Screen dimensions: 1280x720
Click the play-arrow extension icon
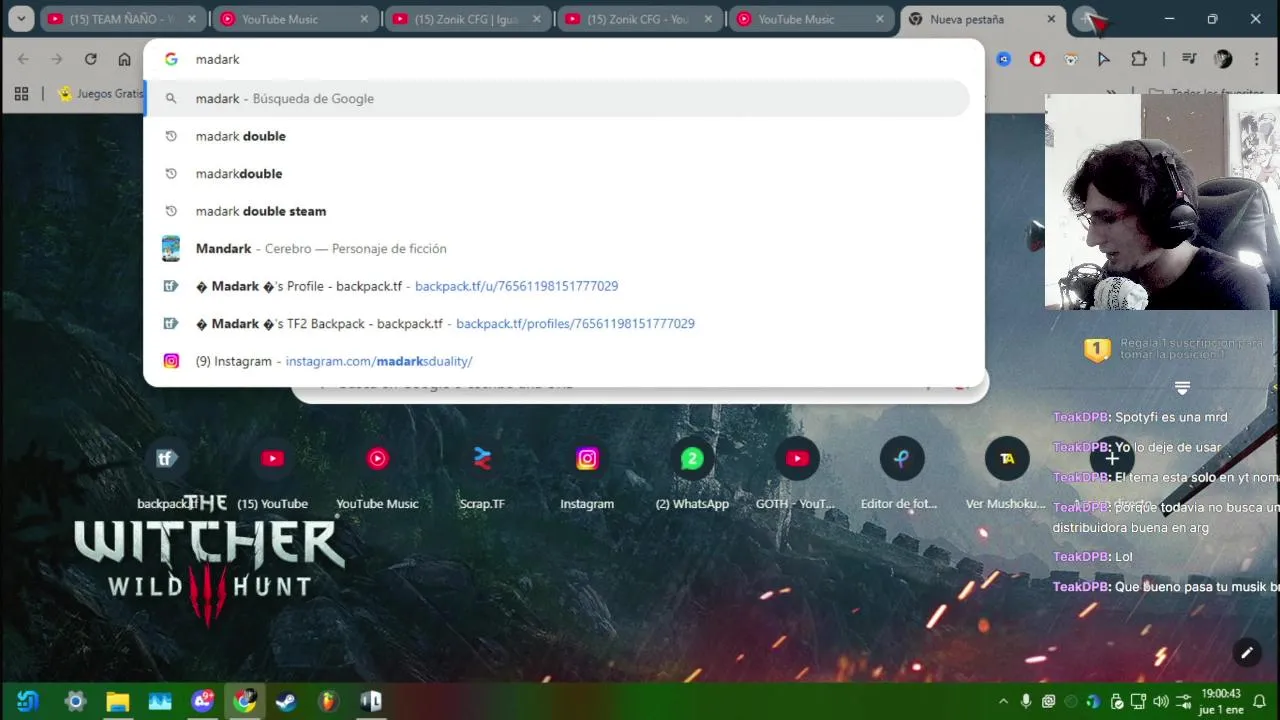tap(1104, 59)
